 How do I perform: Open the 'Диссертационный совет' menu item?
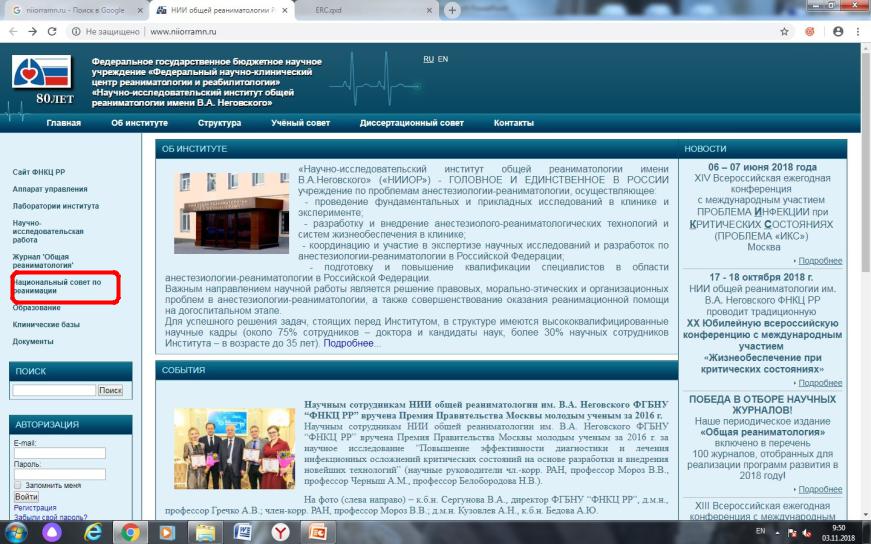click(412, 123)
